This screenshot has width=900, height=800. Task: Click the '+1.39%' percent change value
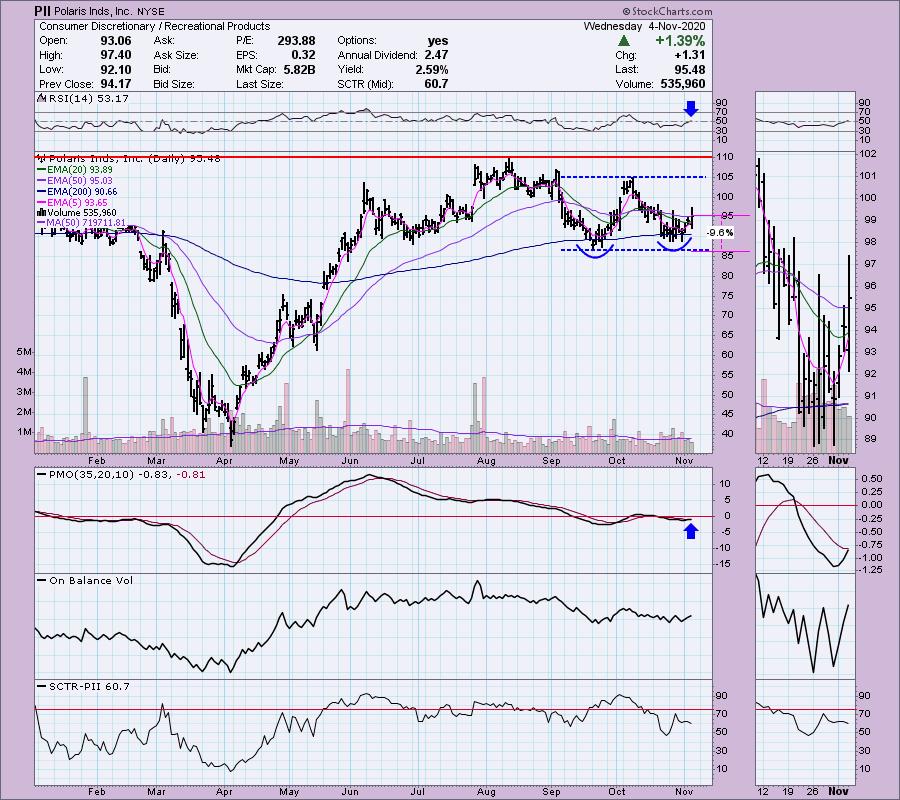(x=680, y=41)
